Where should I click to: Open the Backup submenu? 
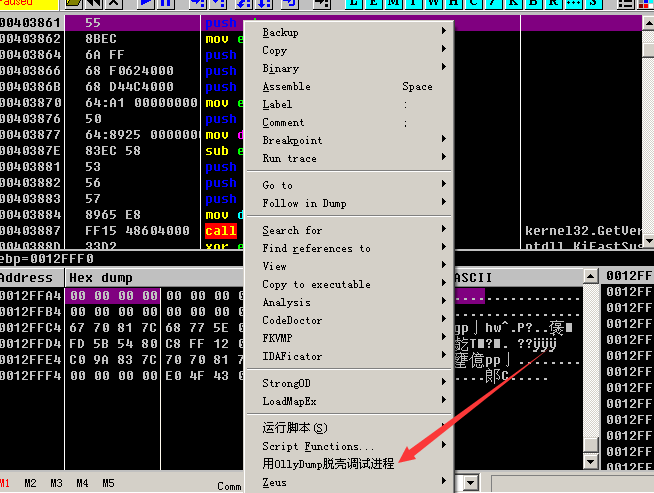pyautogui.click(x=349, y=32)
